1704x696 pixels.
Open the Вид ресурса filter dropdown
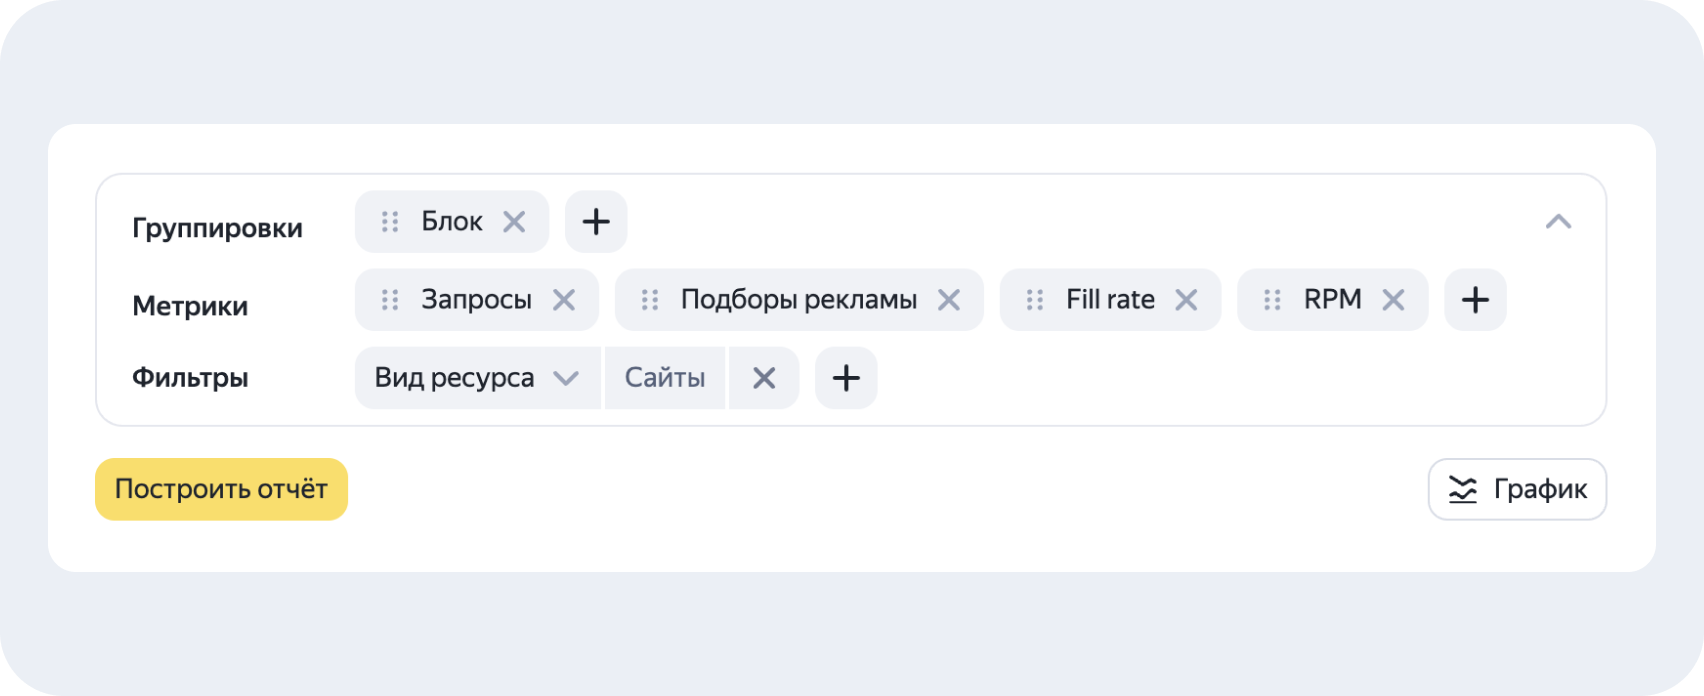click(478, 378)
